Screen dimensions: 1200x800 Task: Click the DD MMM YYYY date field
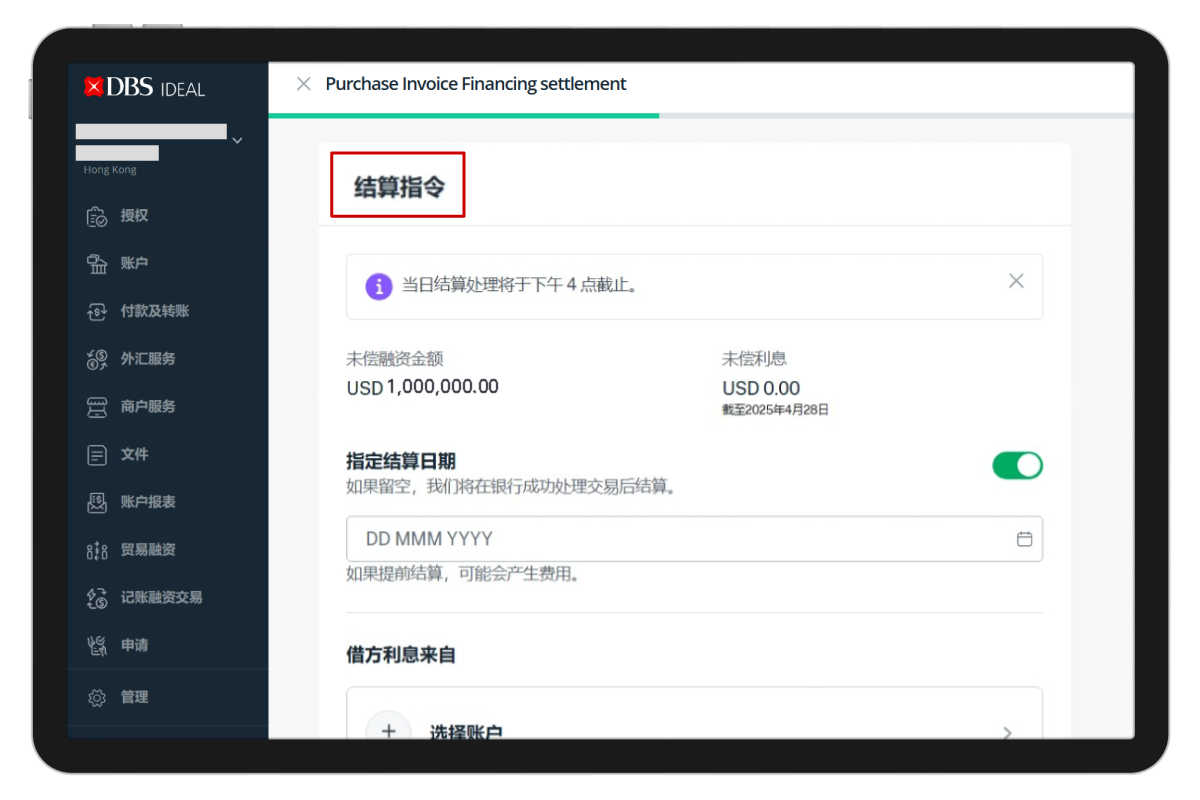pos(680,539)
